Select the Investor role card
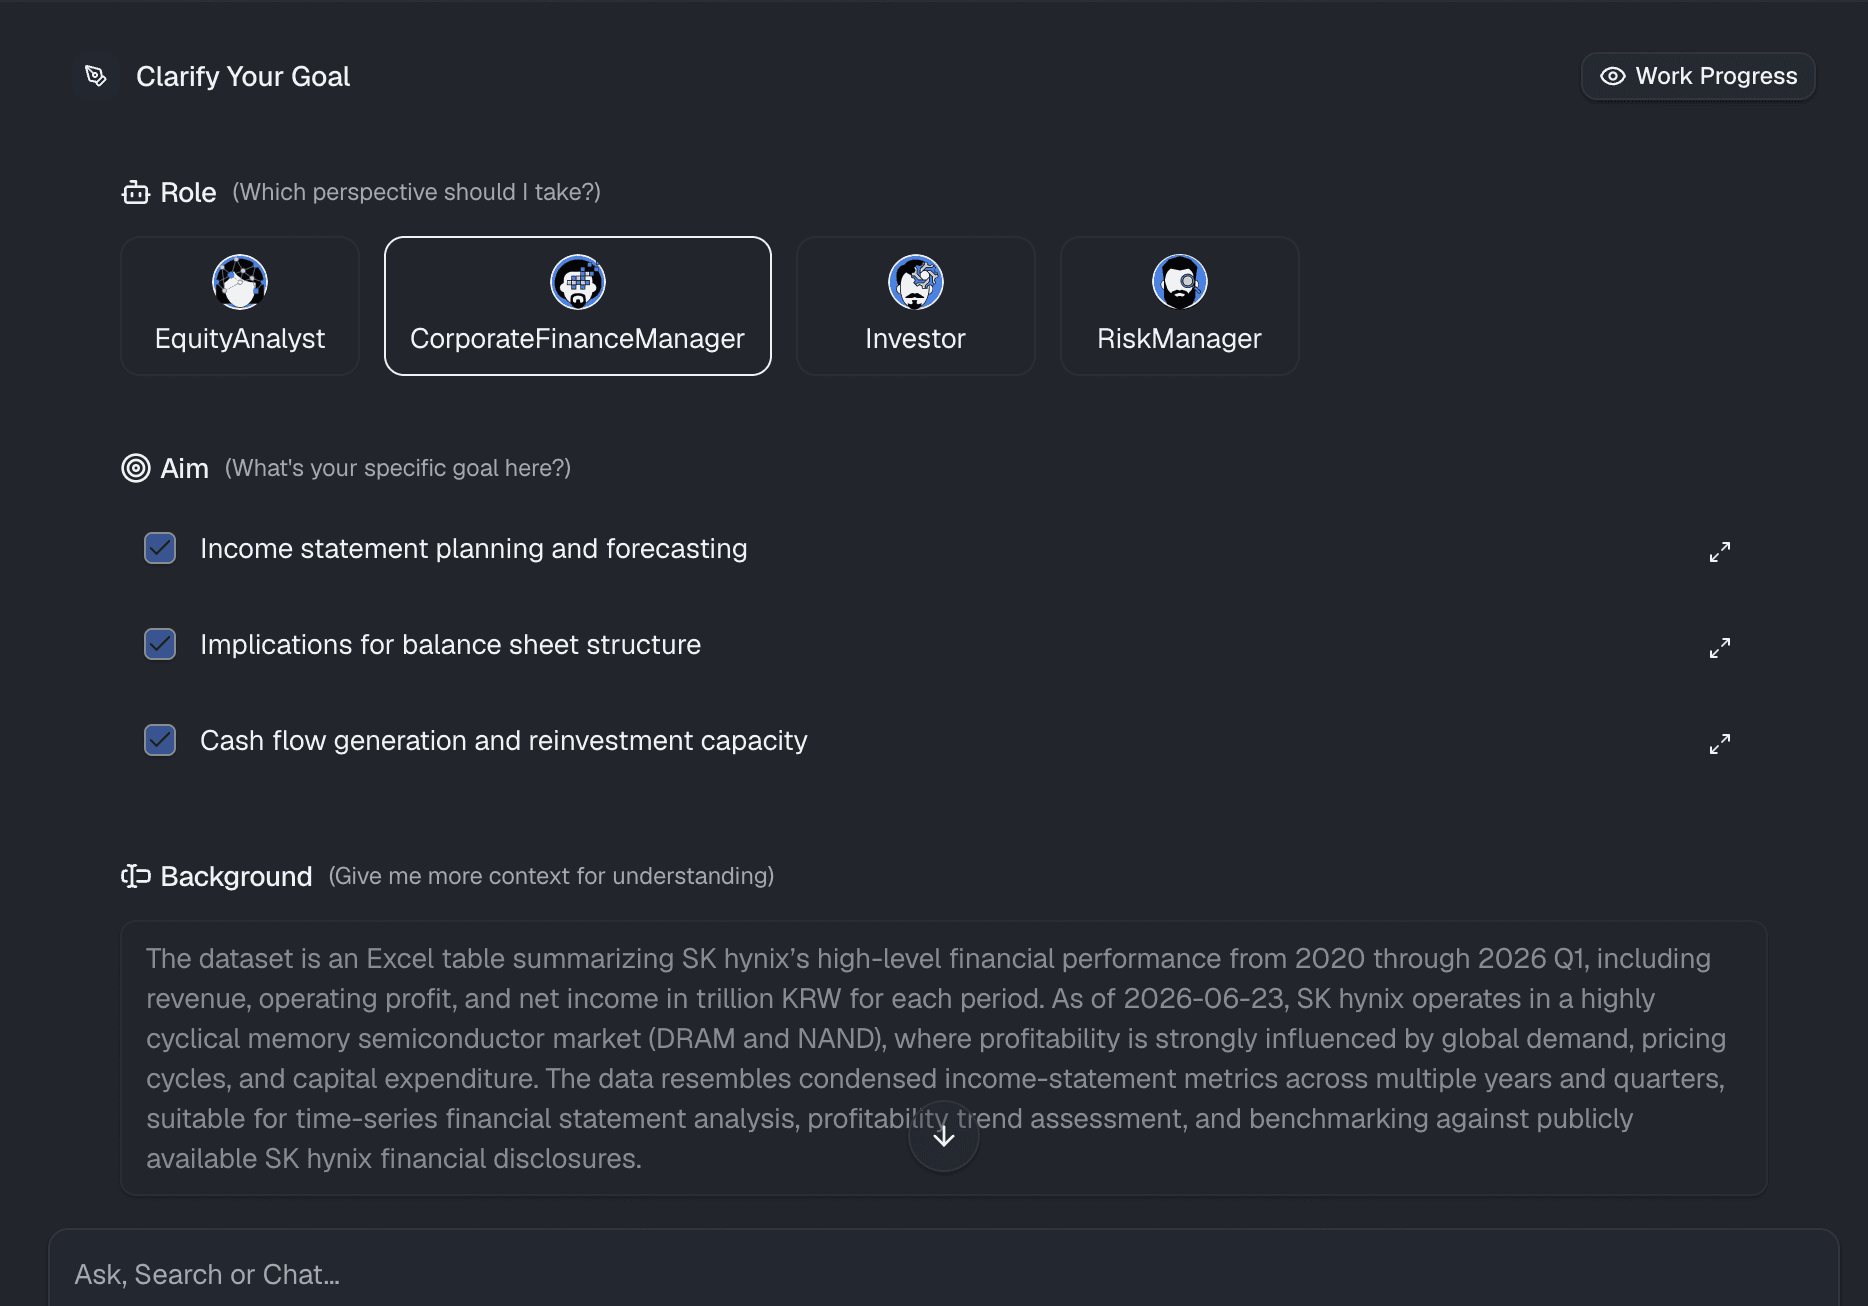 (916, 306)
